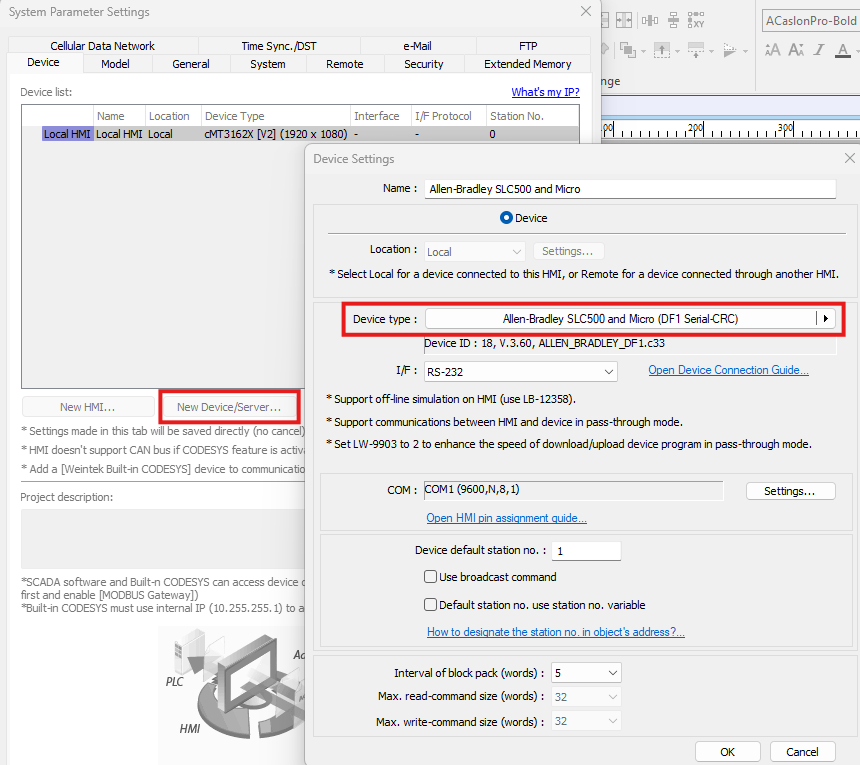Switch to the Model tab
The image size is (860, 765).
pyautogui.click(x=115, y=64)
